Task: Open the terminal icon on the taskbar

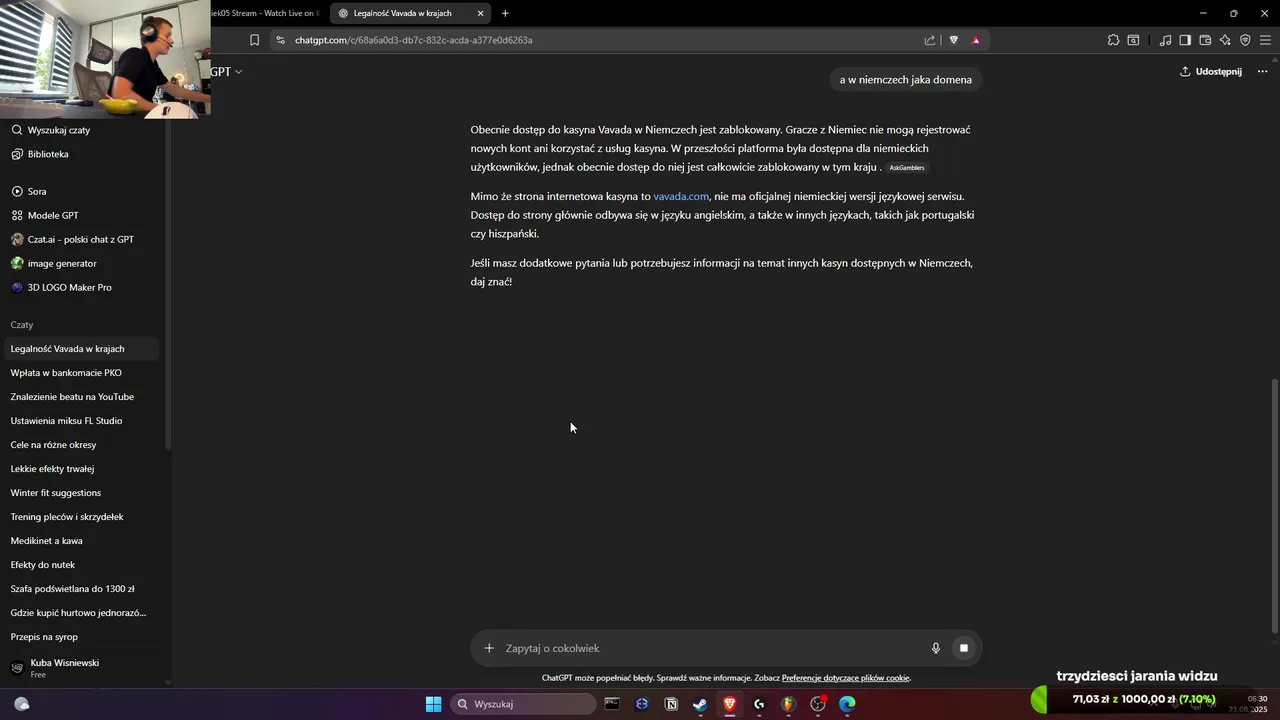Action: (x=612, y=704)
